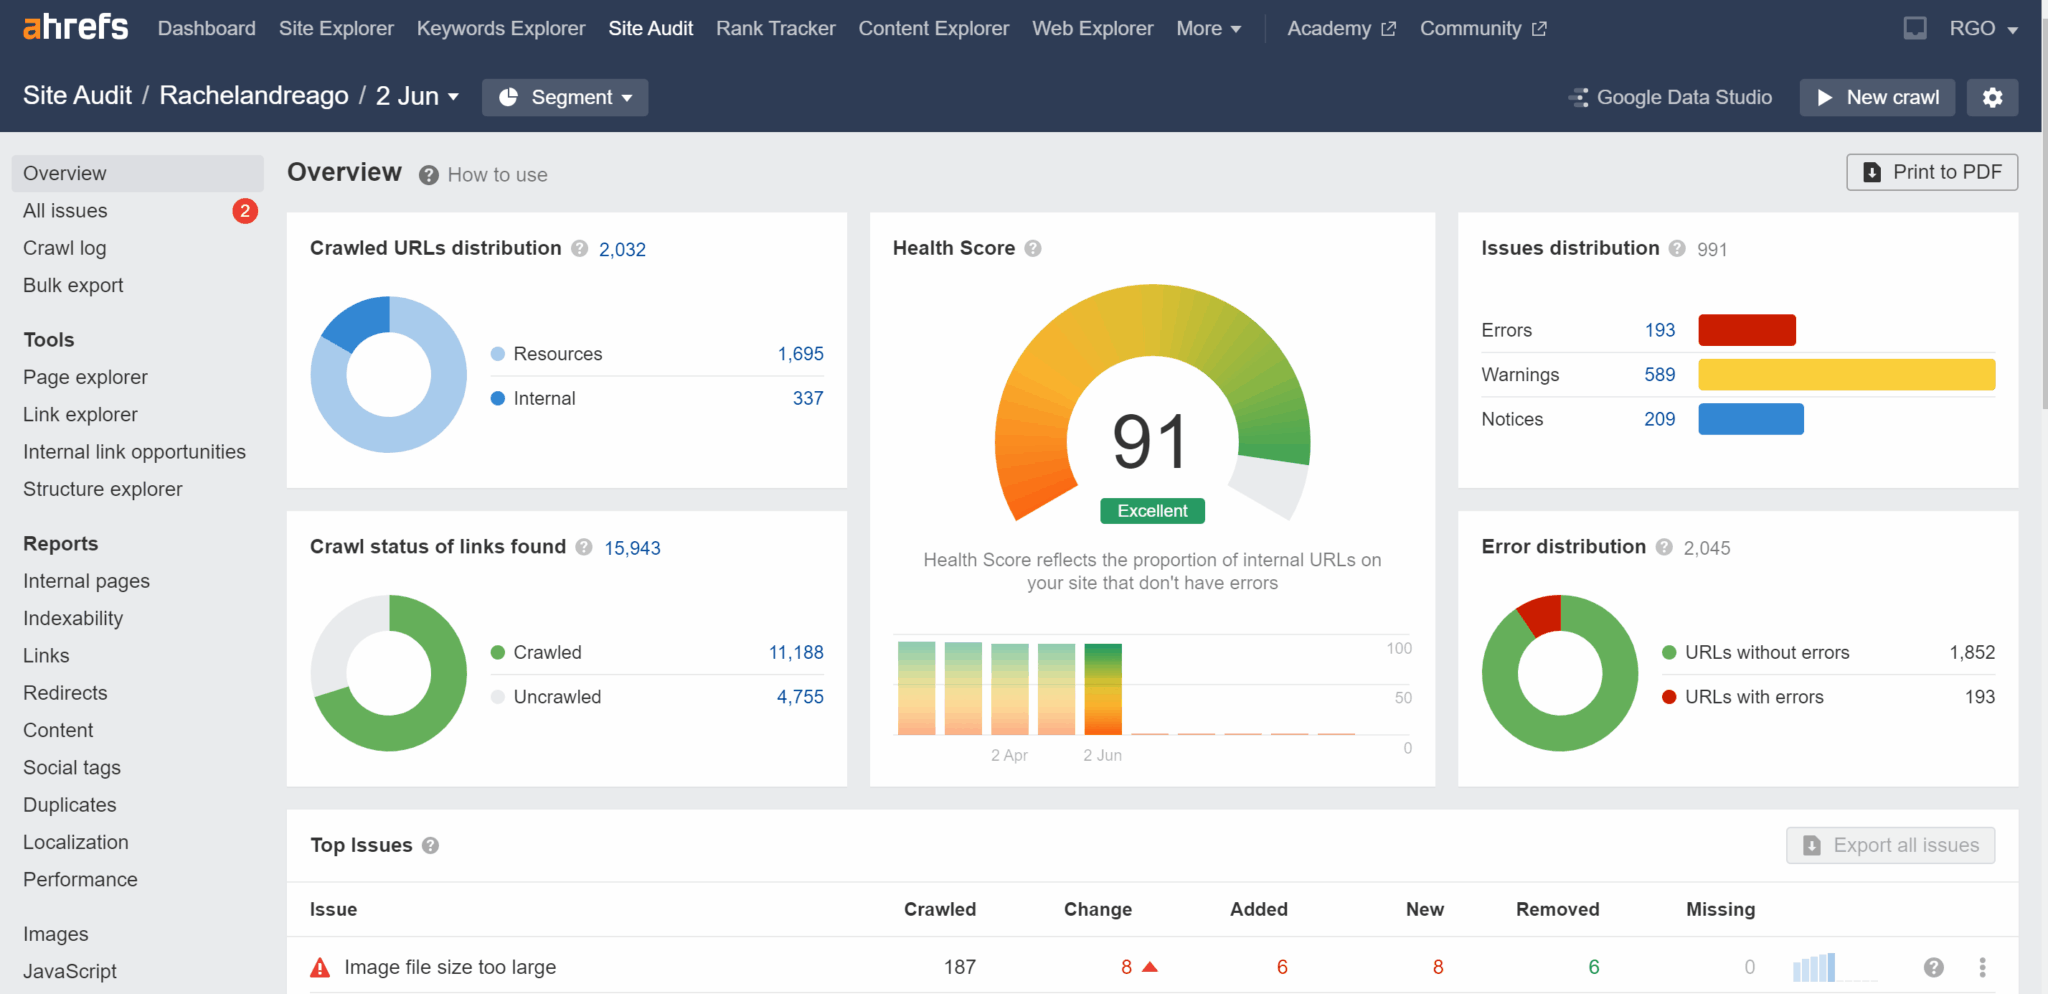Screen dimensions: 2048x994
Task: Click the 2 Jun health score history bar
Action: coord(1103,689)
